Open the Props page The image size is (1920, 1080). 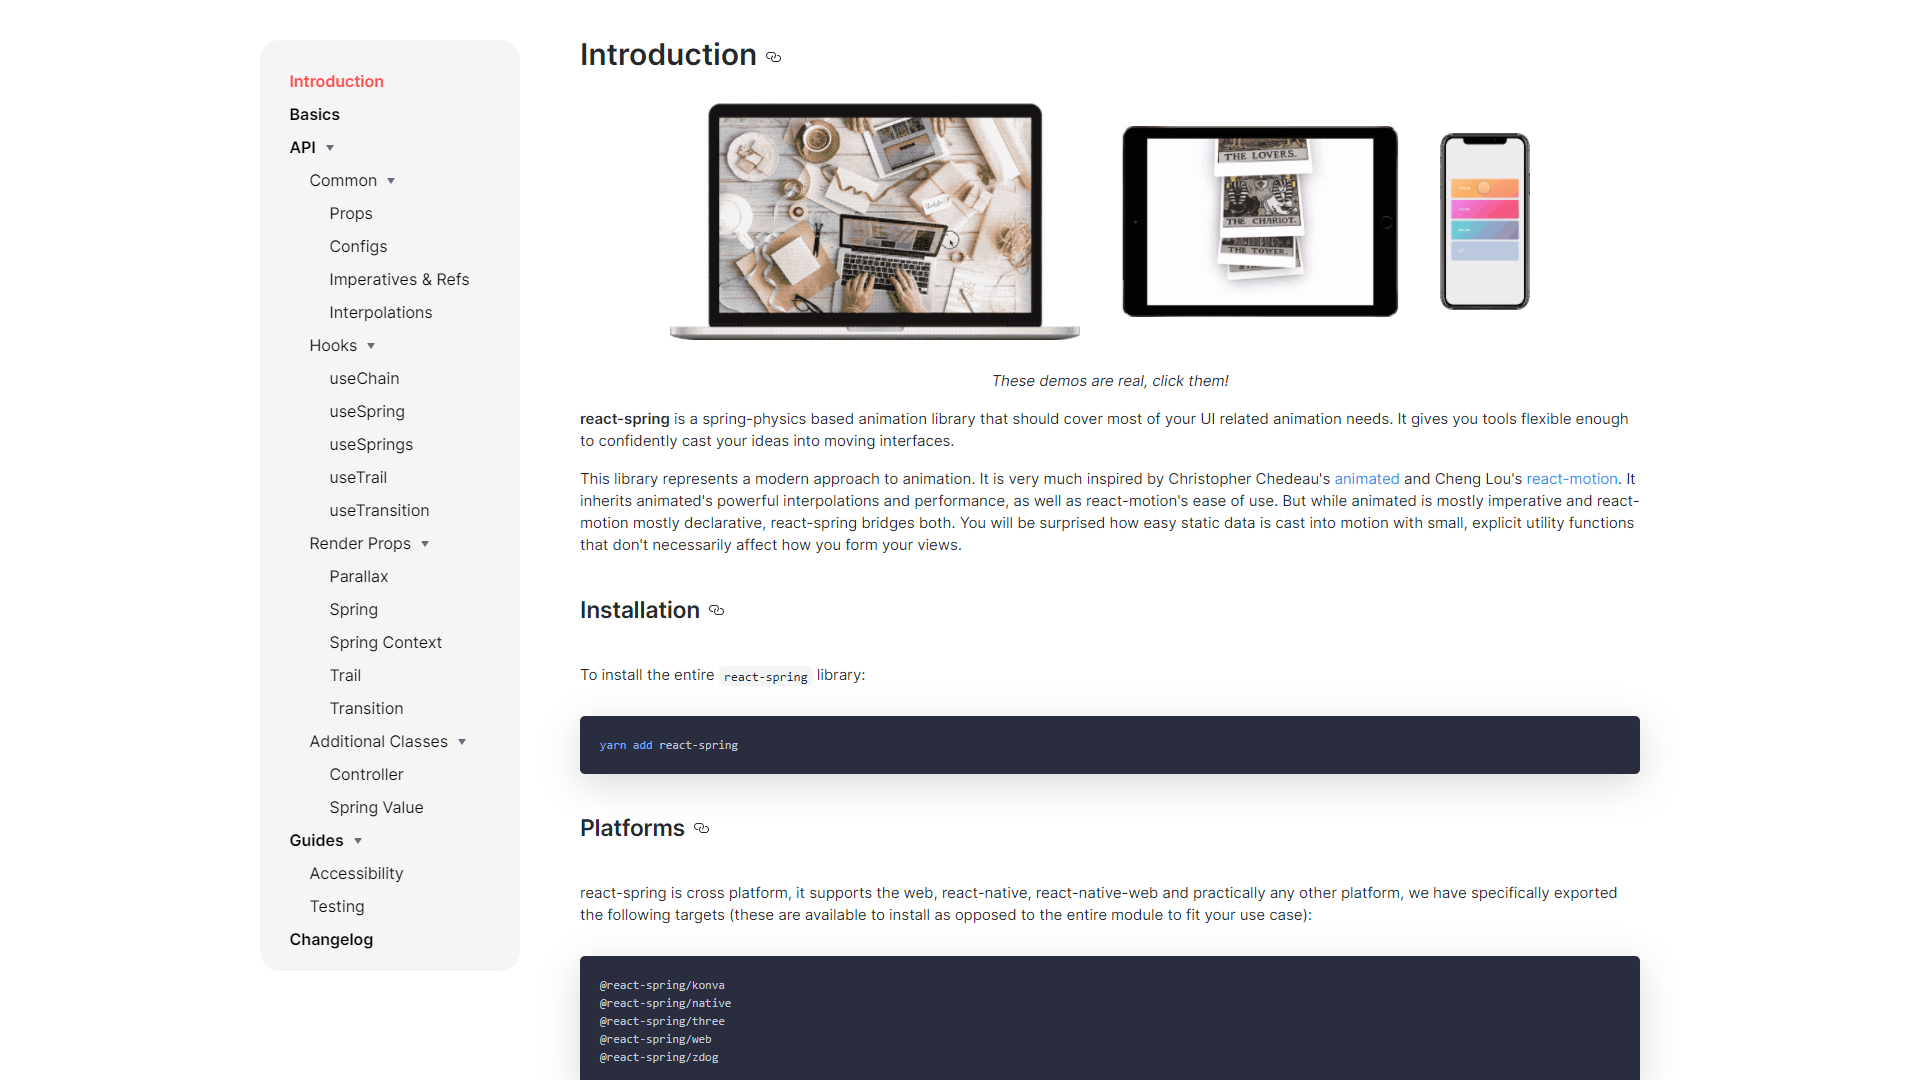pyautogui.click(x=351, y=213)
